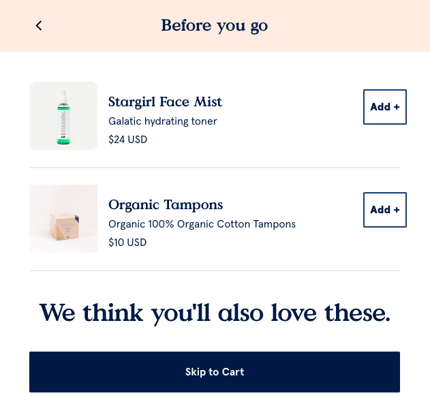The width and height of the screenshot is (430, 402).
Task: Click the Galatic hydrating toner description
Action: (x=163, y=121)
